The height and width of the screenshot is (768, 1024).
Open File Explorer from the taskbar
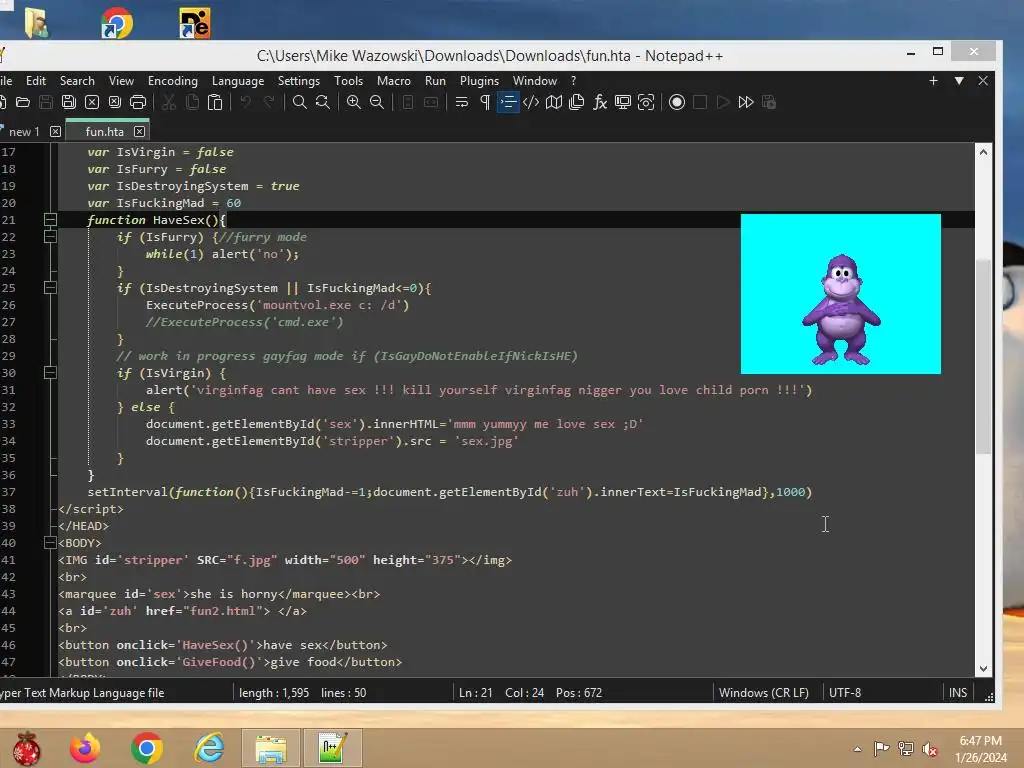270,748
